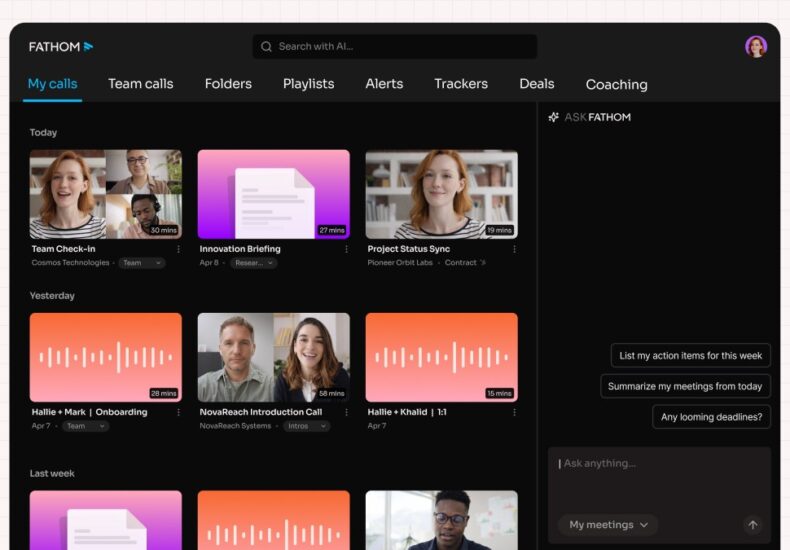Open the Team Check-in three-dot menu
790x550 pixels.
[179, 249]
